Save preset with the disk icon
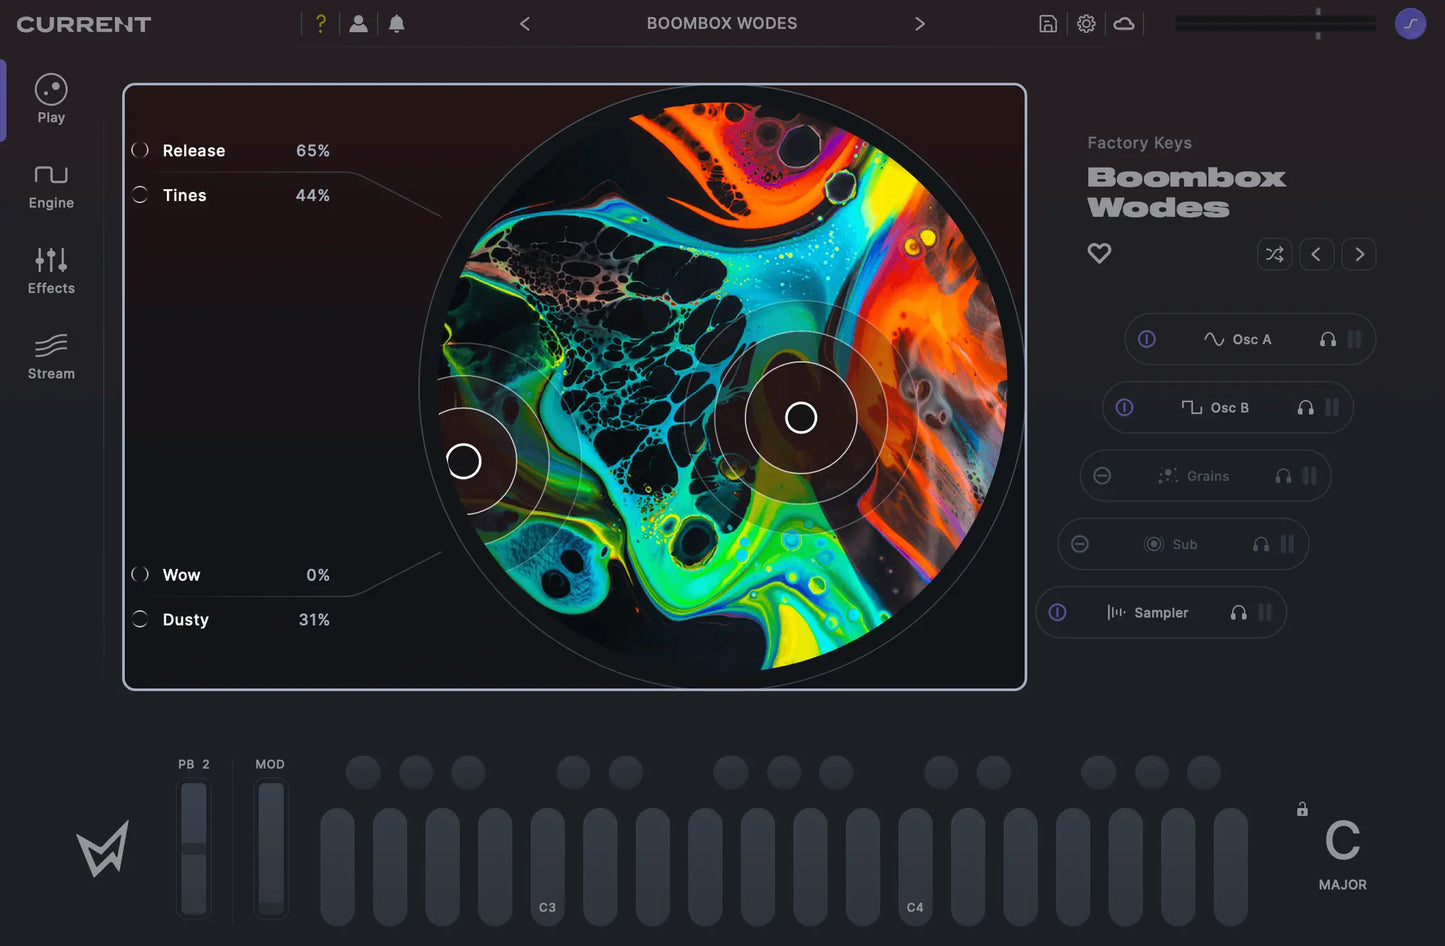This screenshot has width=1445, height=946. pyautogui.click(x=1048, y=24)
